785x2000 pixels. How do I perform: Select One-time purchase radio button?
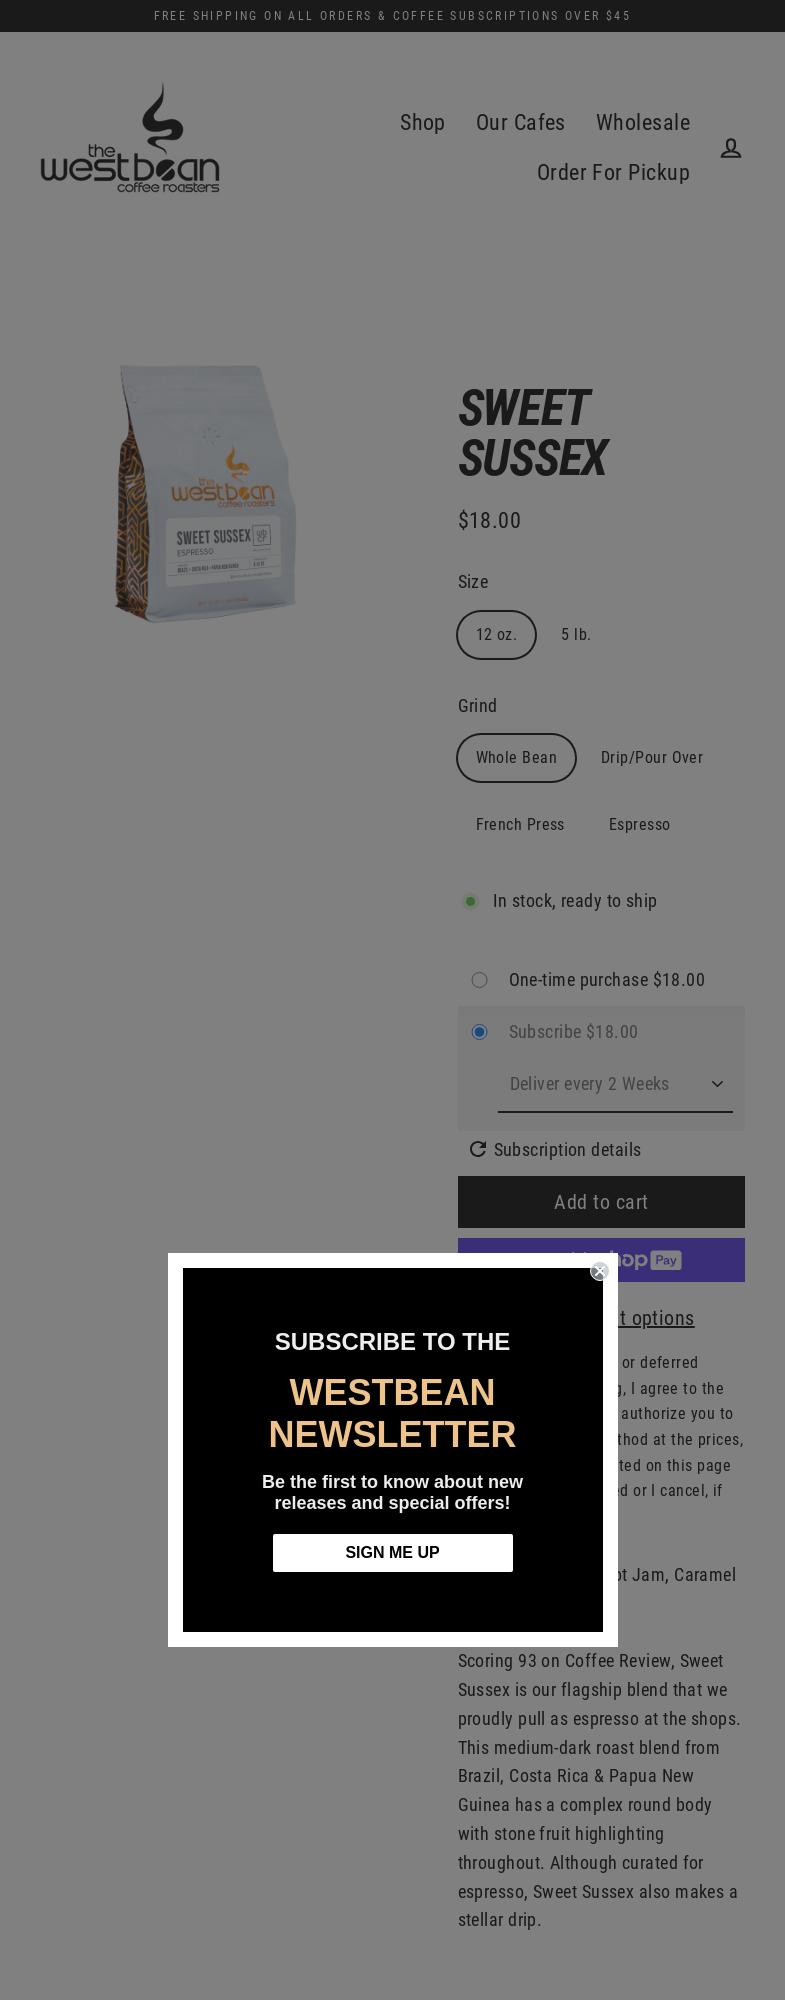pyautogui.click(x=479, y=980)
